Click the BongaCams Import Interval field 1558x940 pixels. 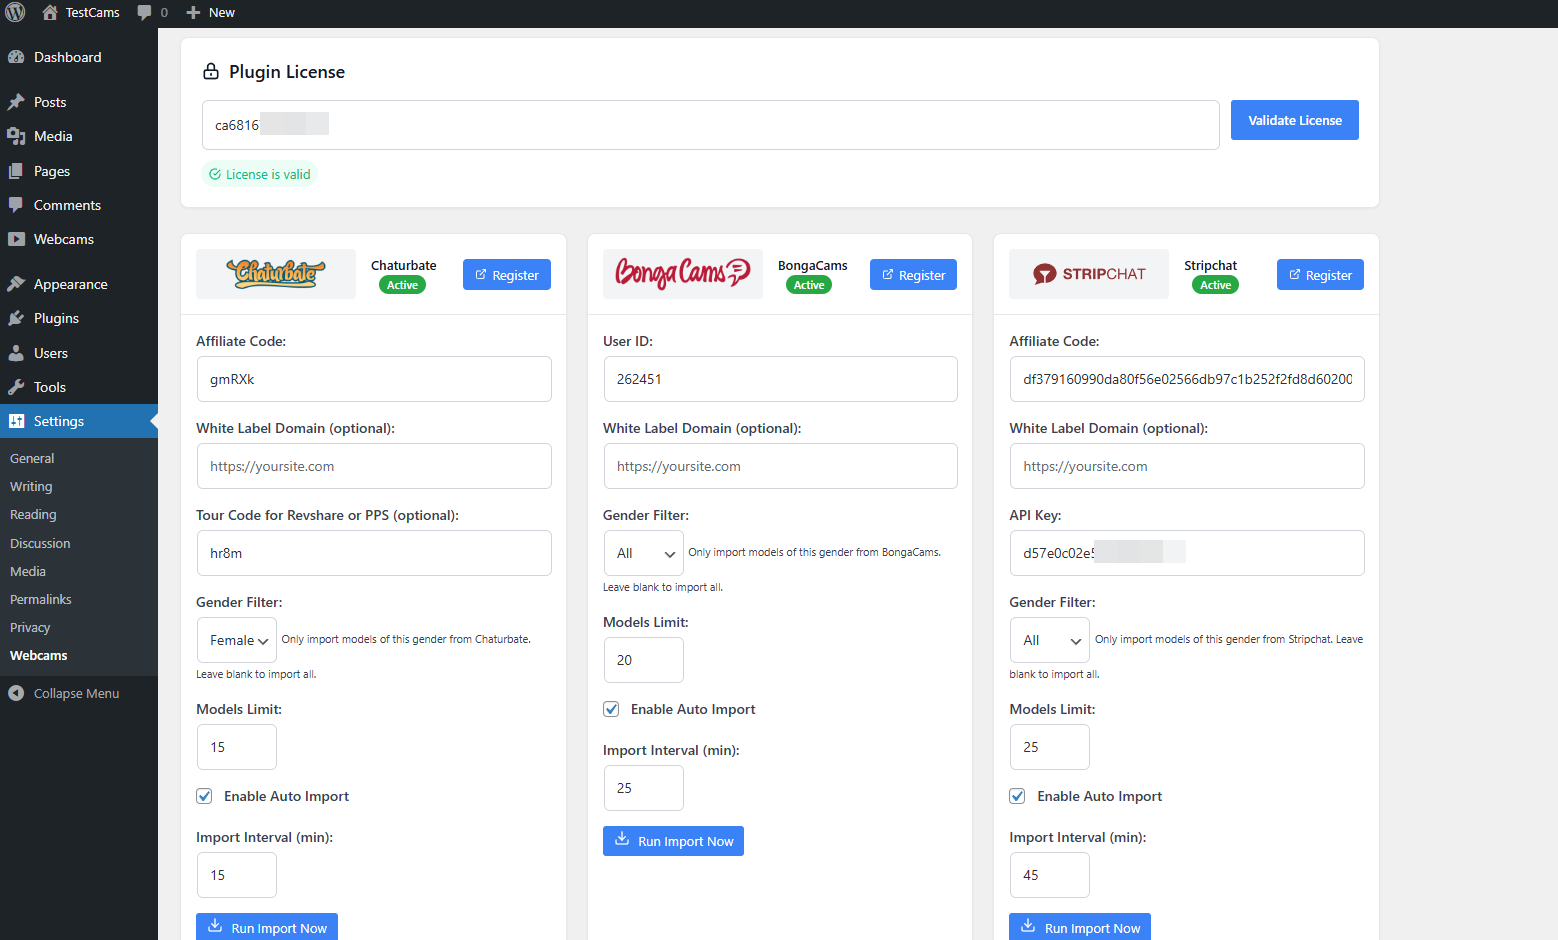tap(644, 788)
